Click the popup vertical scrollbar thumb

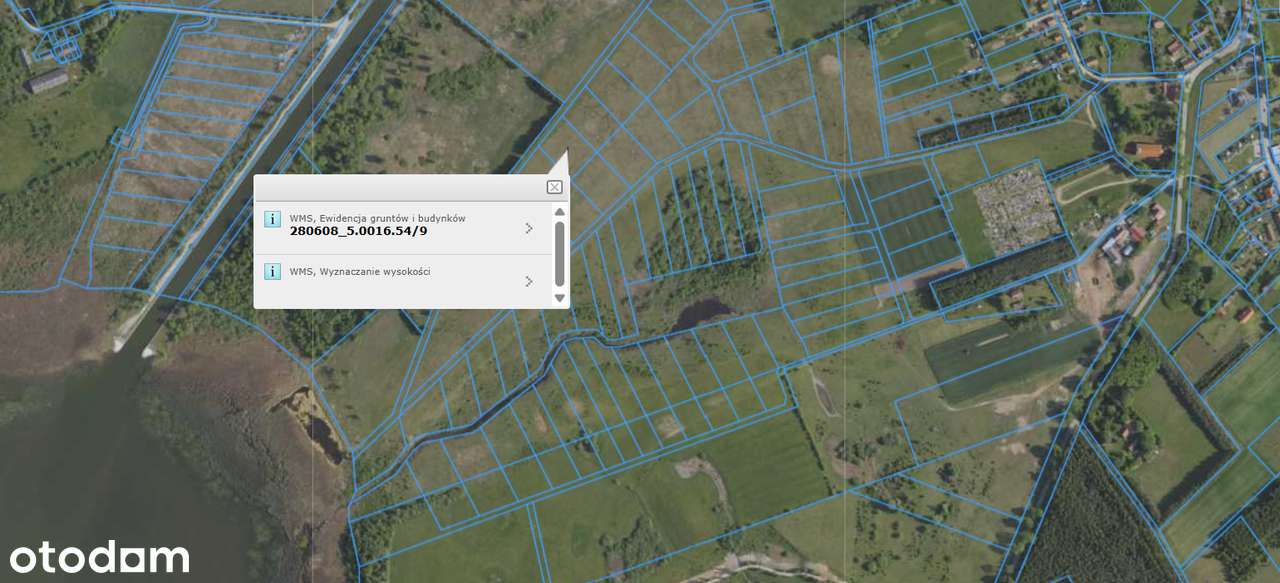point(559,254)
